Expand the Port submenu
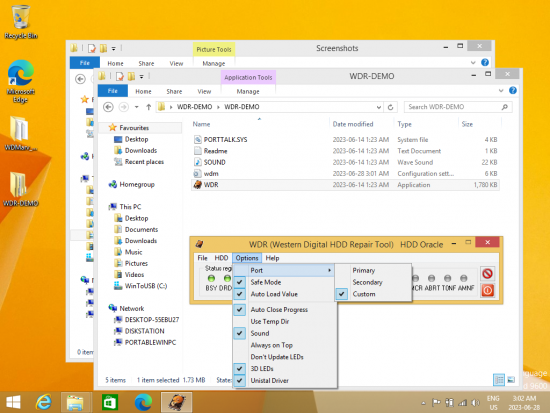This screenshot has height=413, width=550. tap(283, 271)
